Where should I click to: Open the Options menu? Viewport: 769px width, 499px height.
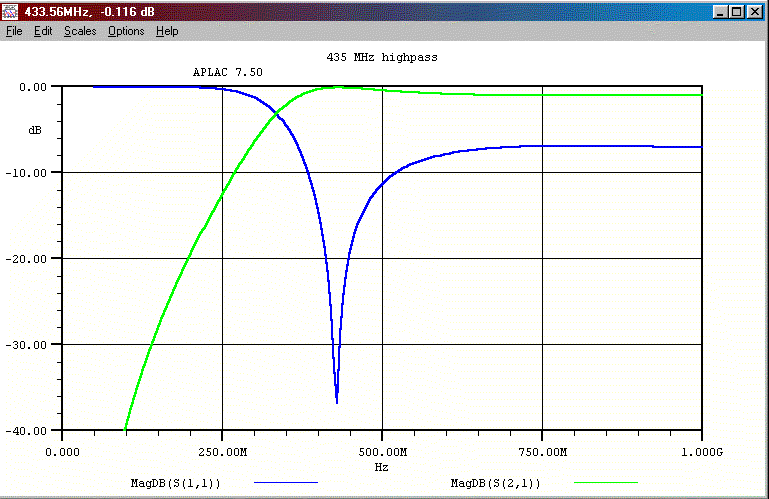(126, 31)
